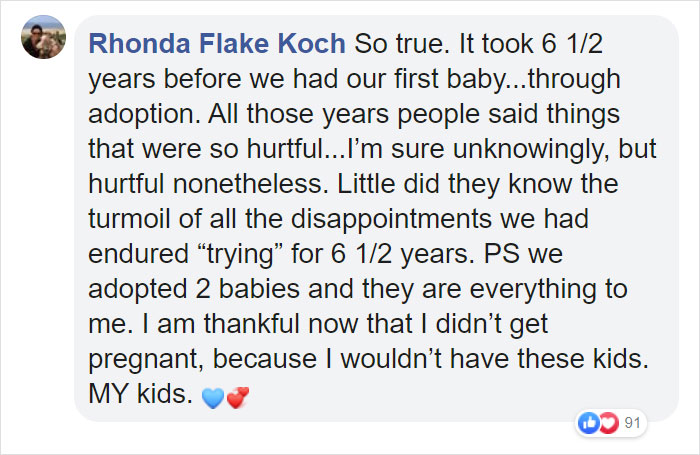
Task: Click the words "So true." in the comment
Action: point(402,44)
